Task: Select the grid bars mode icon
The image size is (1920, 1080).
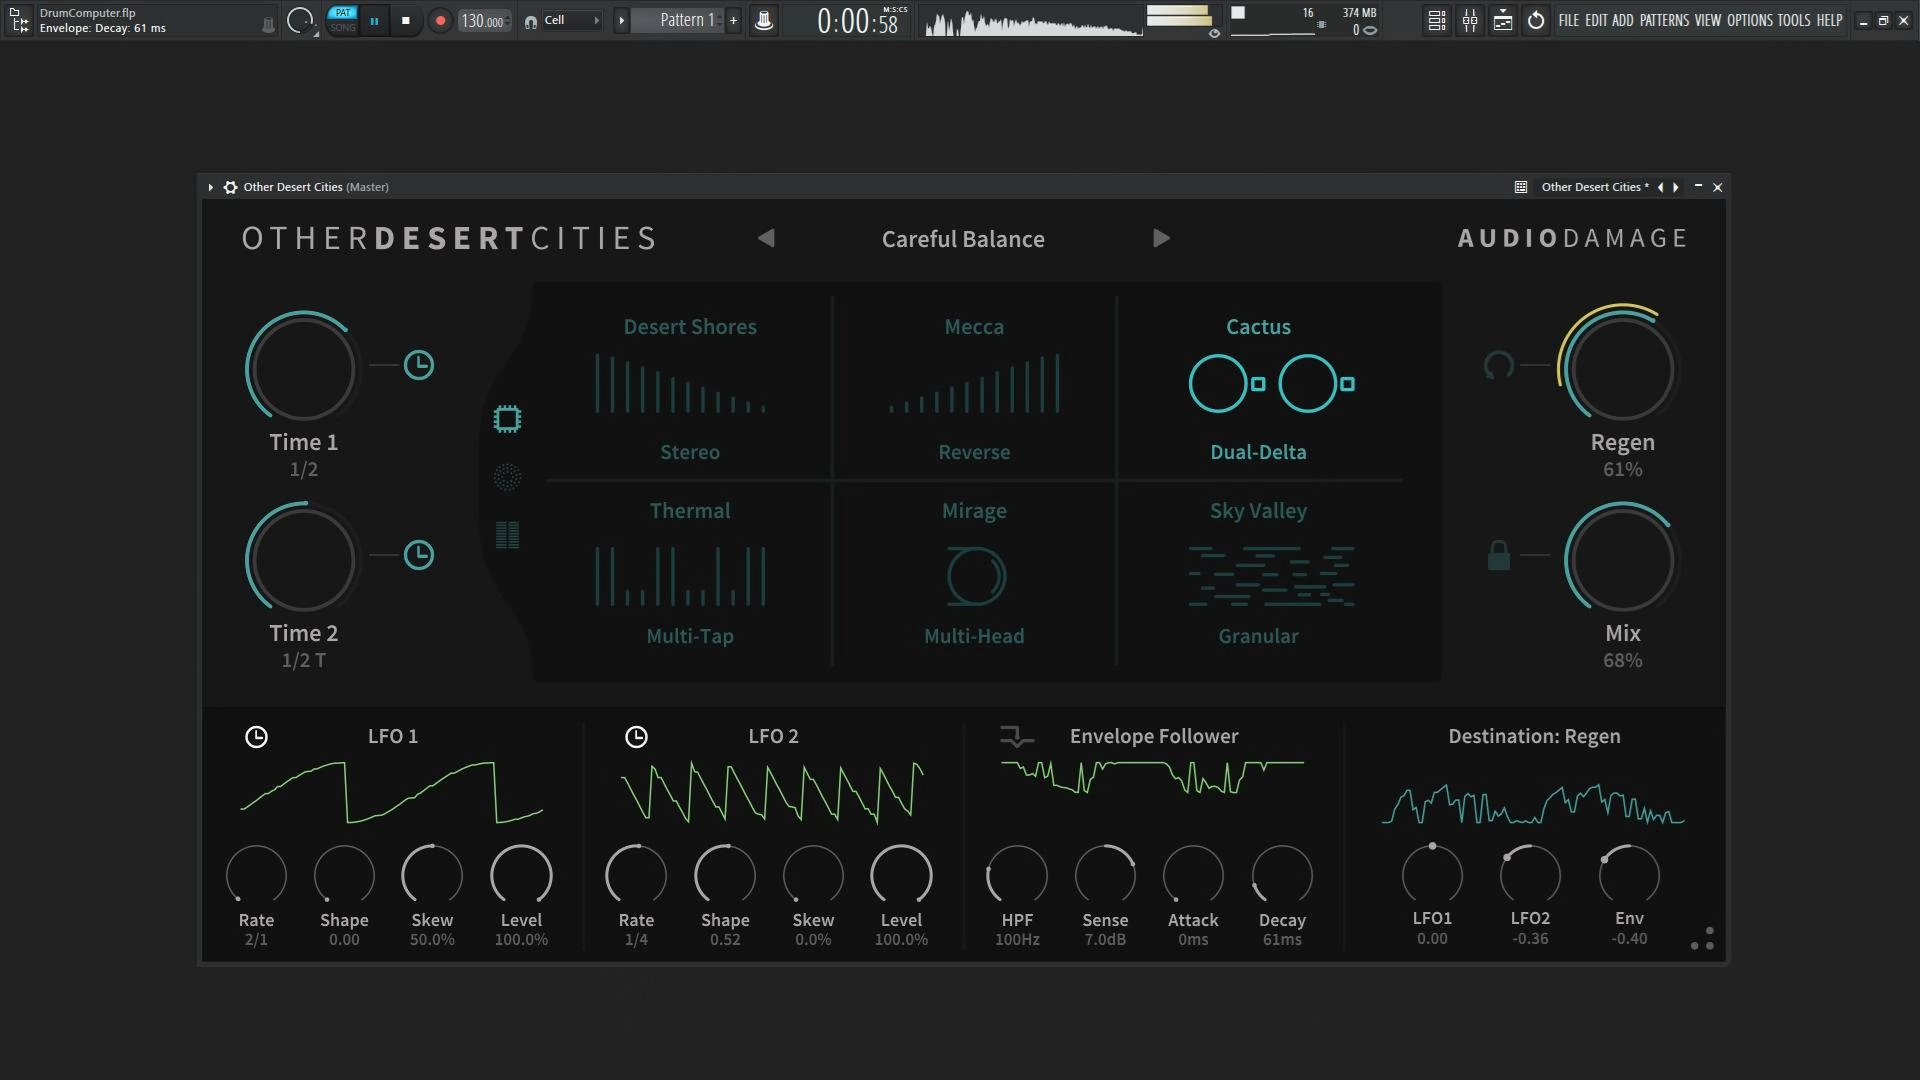Action: coord(507,535)
